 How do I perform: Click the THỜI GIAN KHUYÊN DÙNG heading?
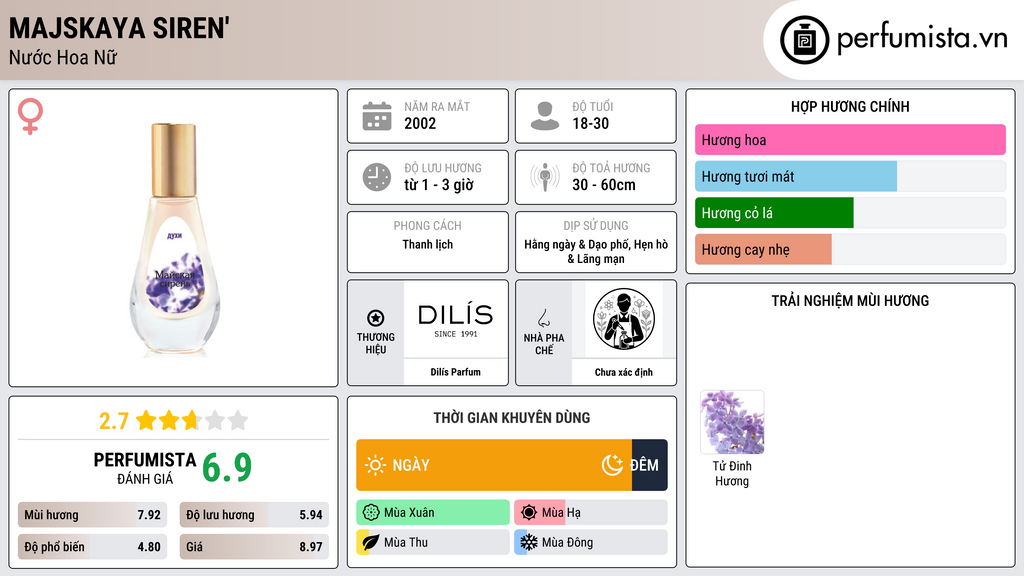512,418
